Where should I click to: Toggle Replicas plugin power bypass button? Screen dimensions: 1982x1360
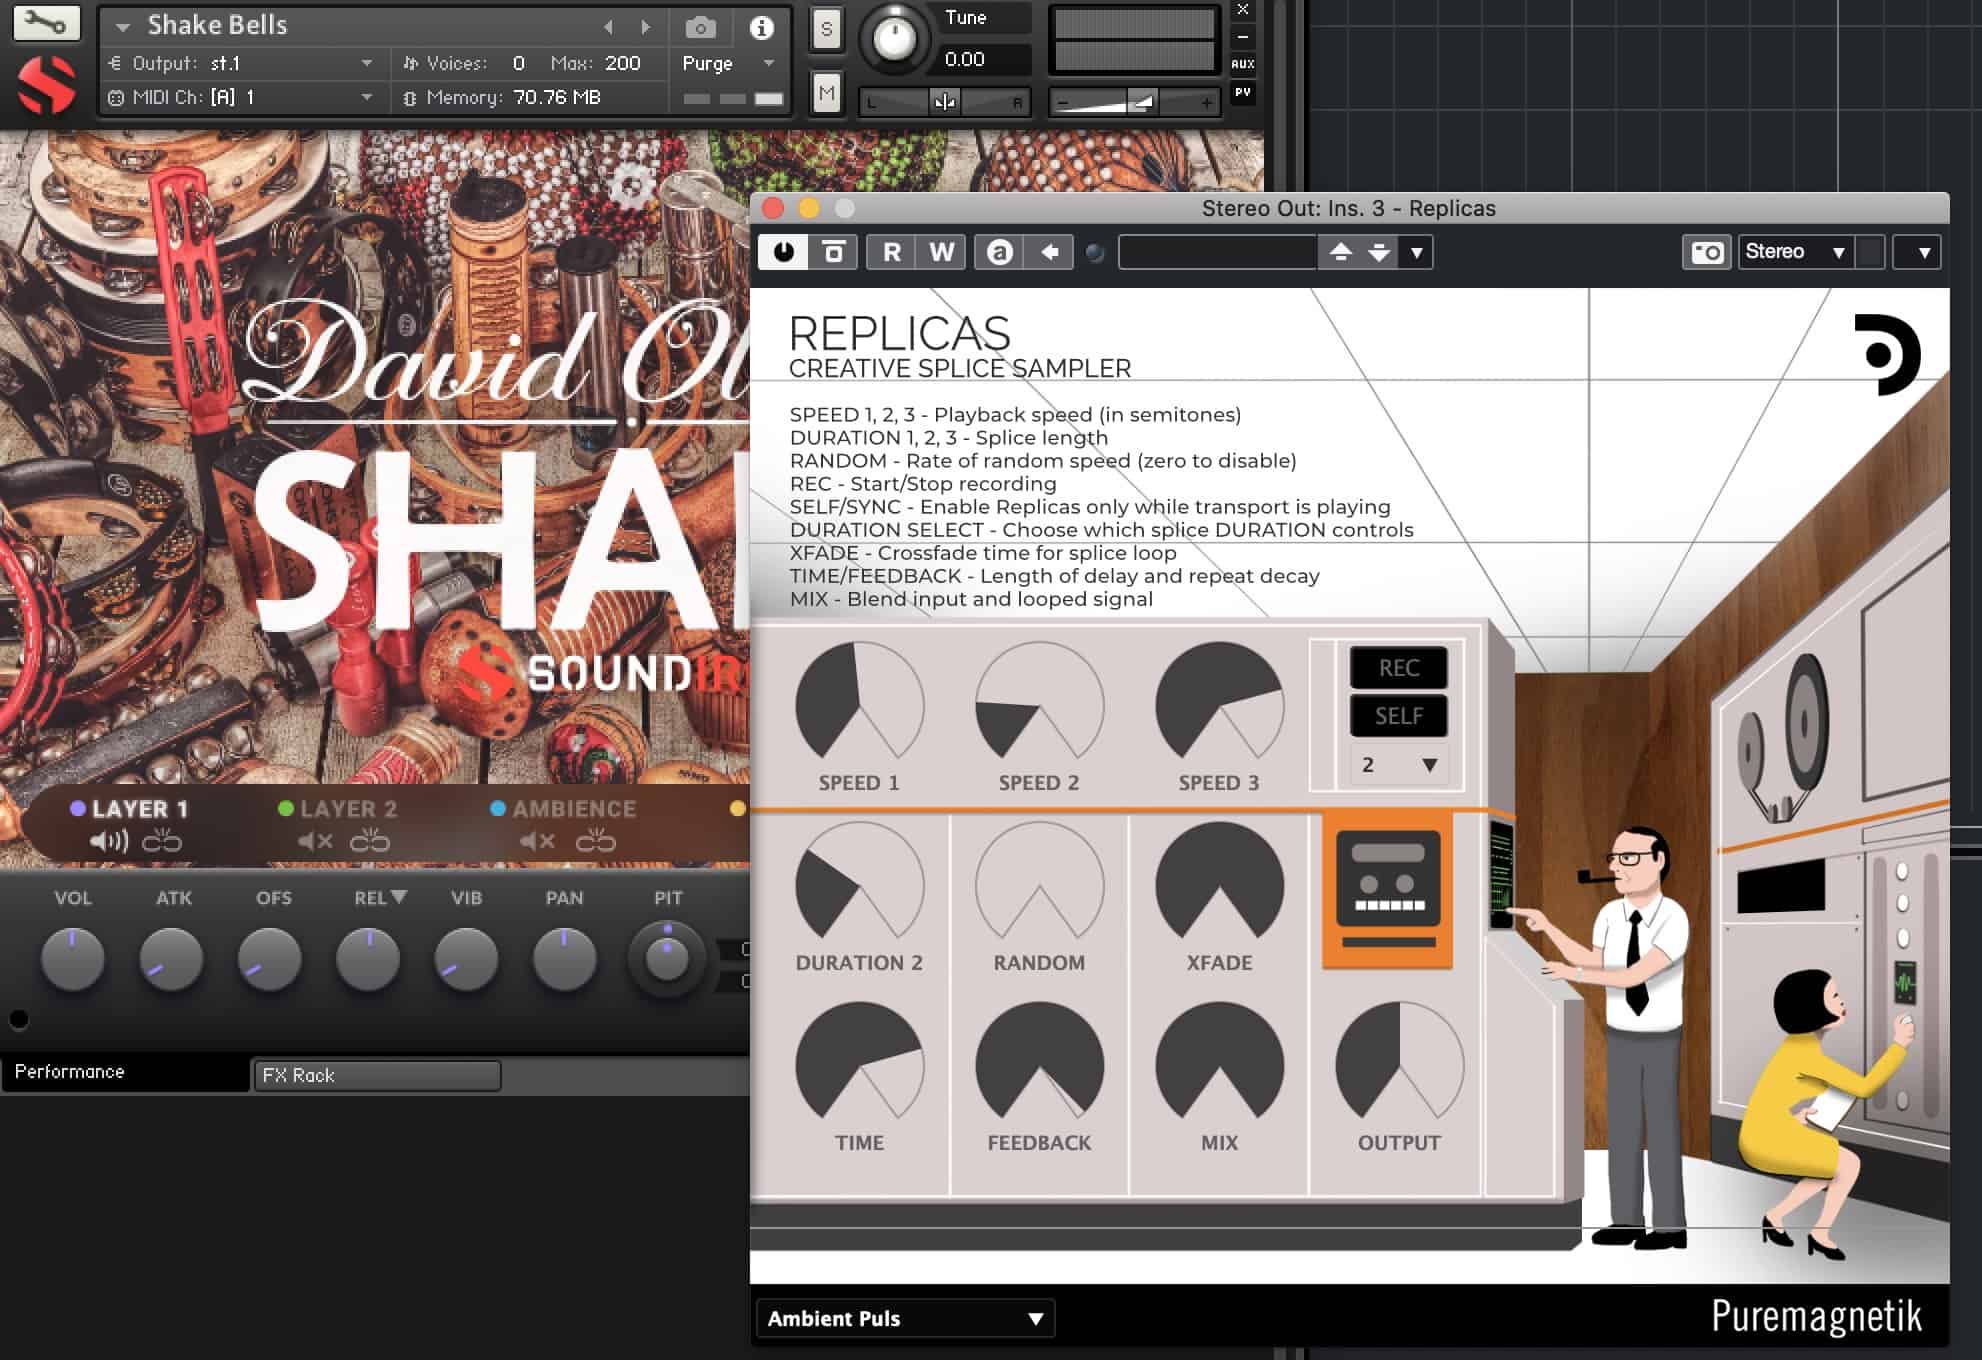784,252
